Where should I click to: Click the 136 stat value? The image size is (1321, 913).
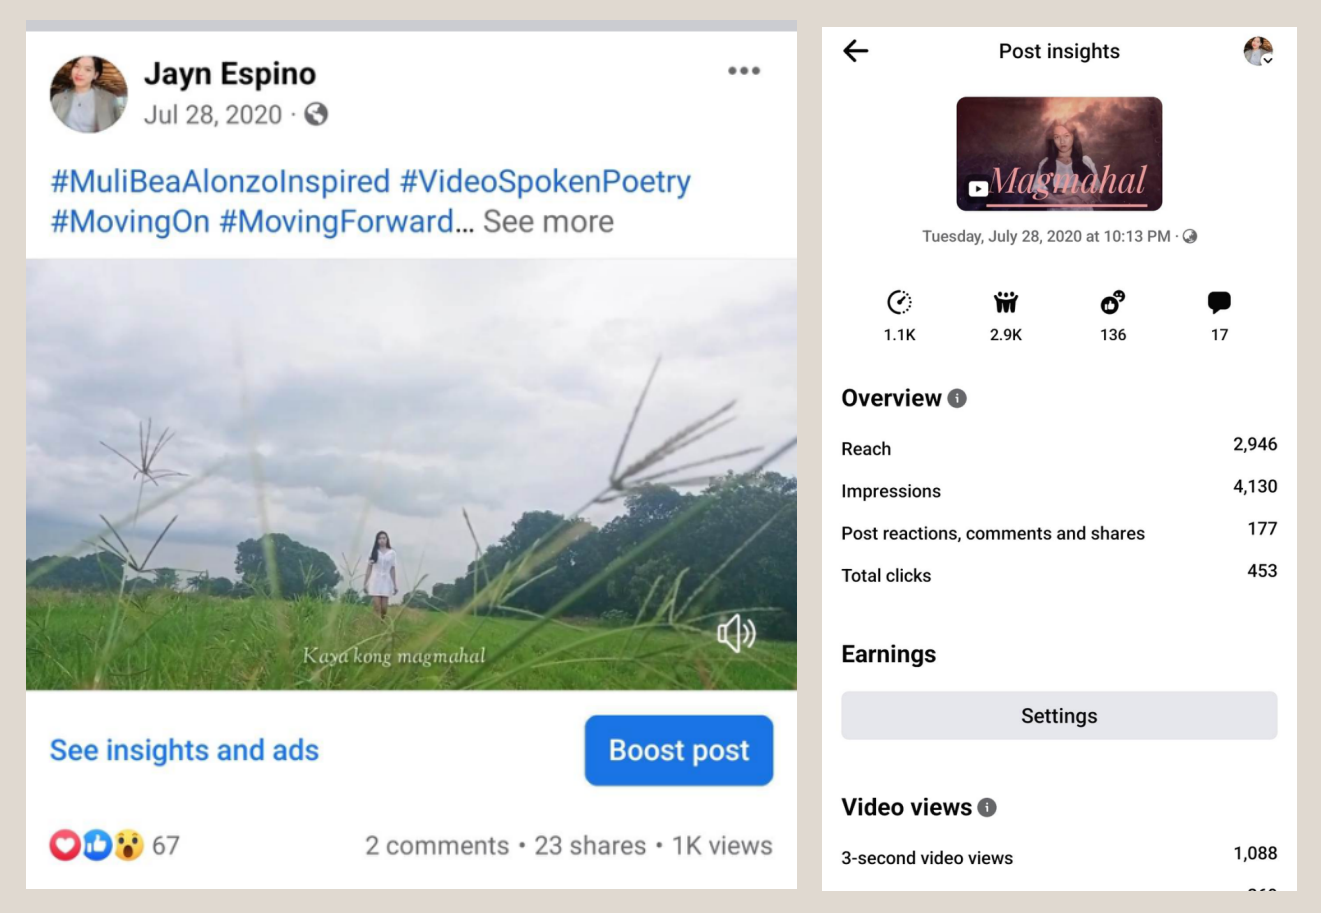click(x=1113, y=335)
